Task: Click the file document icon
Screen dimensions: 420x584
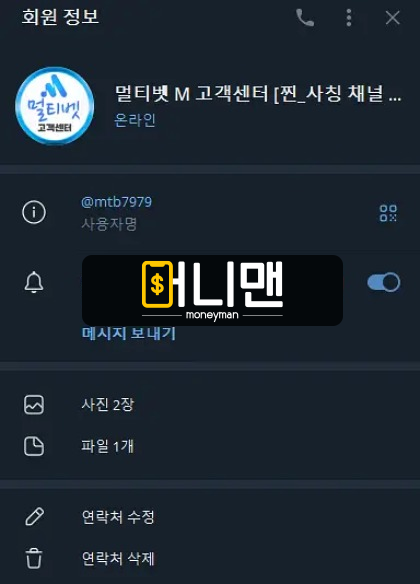Action: (34, 446)
